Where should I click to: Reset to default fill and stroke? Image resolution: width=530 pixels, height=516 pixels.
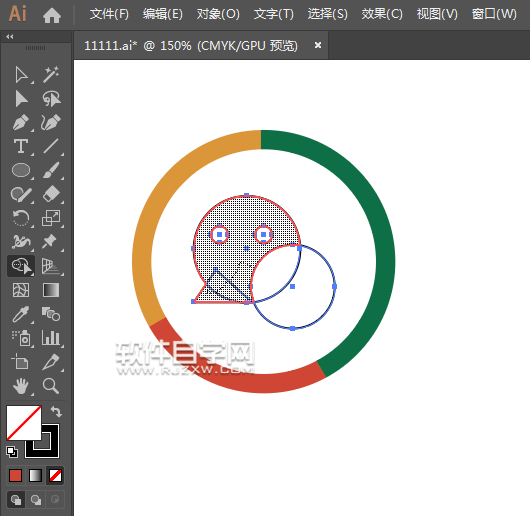(12, 452)
